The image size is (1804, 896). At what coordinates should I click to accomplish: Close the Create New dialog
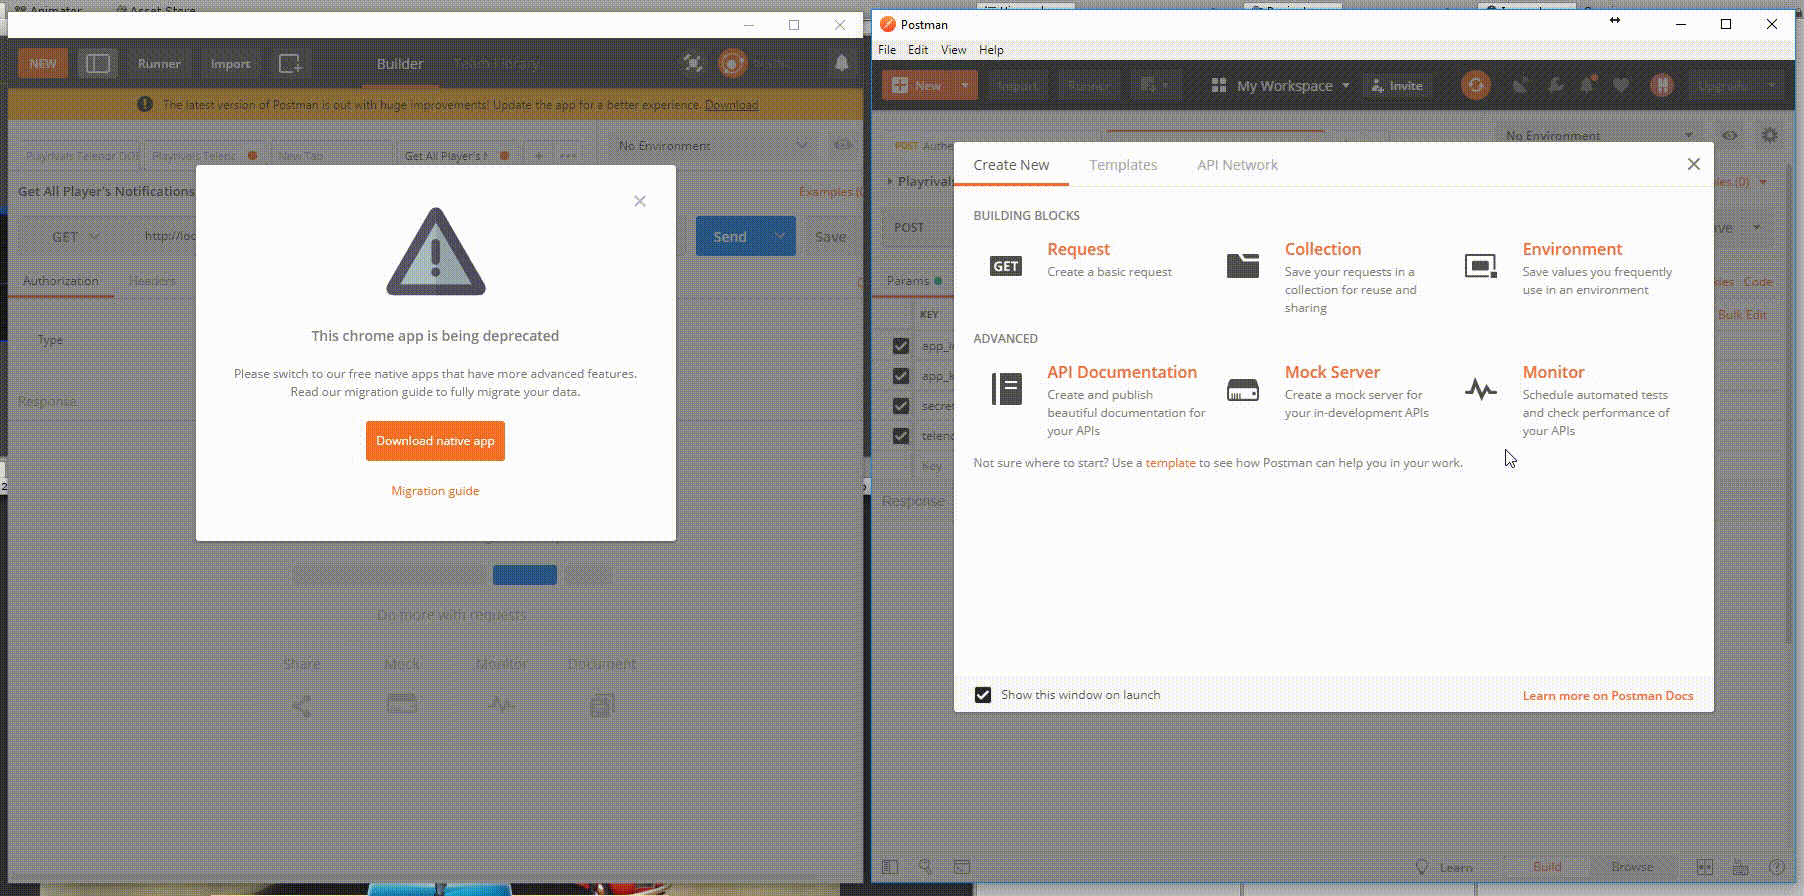pos(1693,164)
